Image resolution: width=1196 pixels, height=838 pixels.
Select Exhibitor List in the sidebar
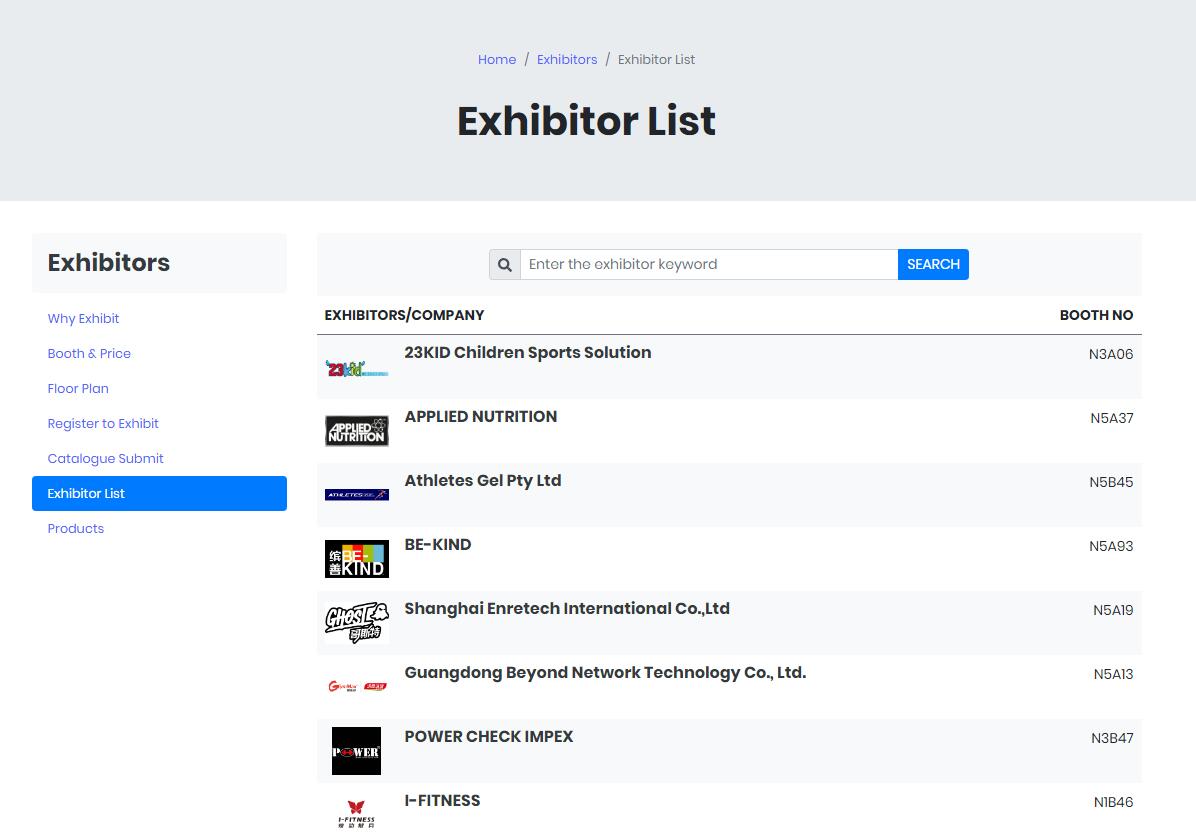click(x=159, y=493)
